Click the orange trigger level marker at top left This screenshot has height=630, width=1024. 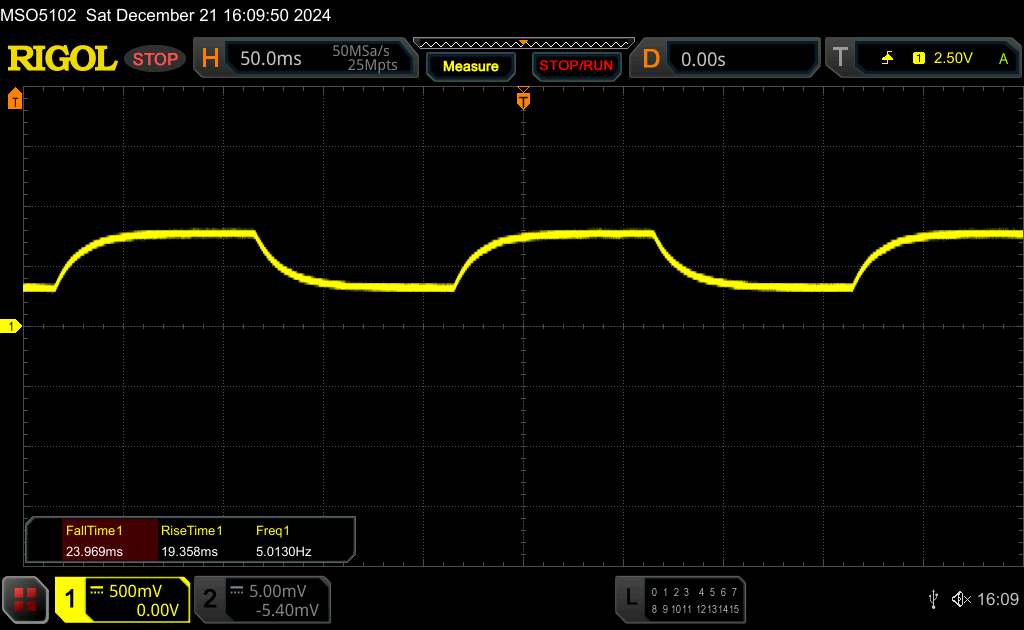[x=15, y=99]
